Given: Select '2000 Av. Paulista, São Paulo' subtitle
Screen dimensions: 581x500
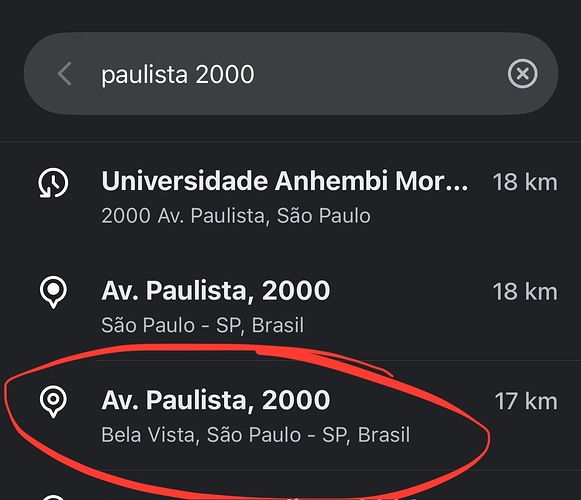Looking at the screenshot, I should point(236,216).
